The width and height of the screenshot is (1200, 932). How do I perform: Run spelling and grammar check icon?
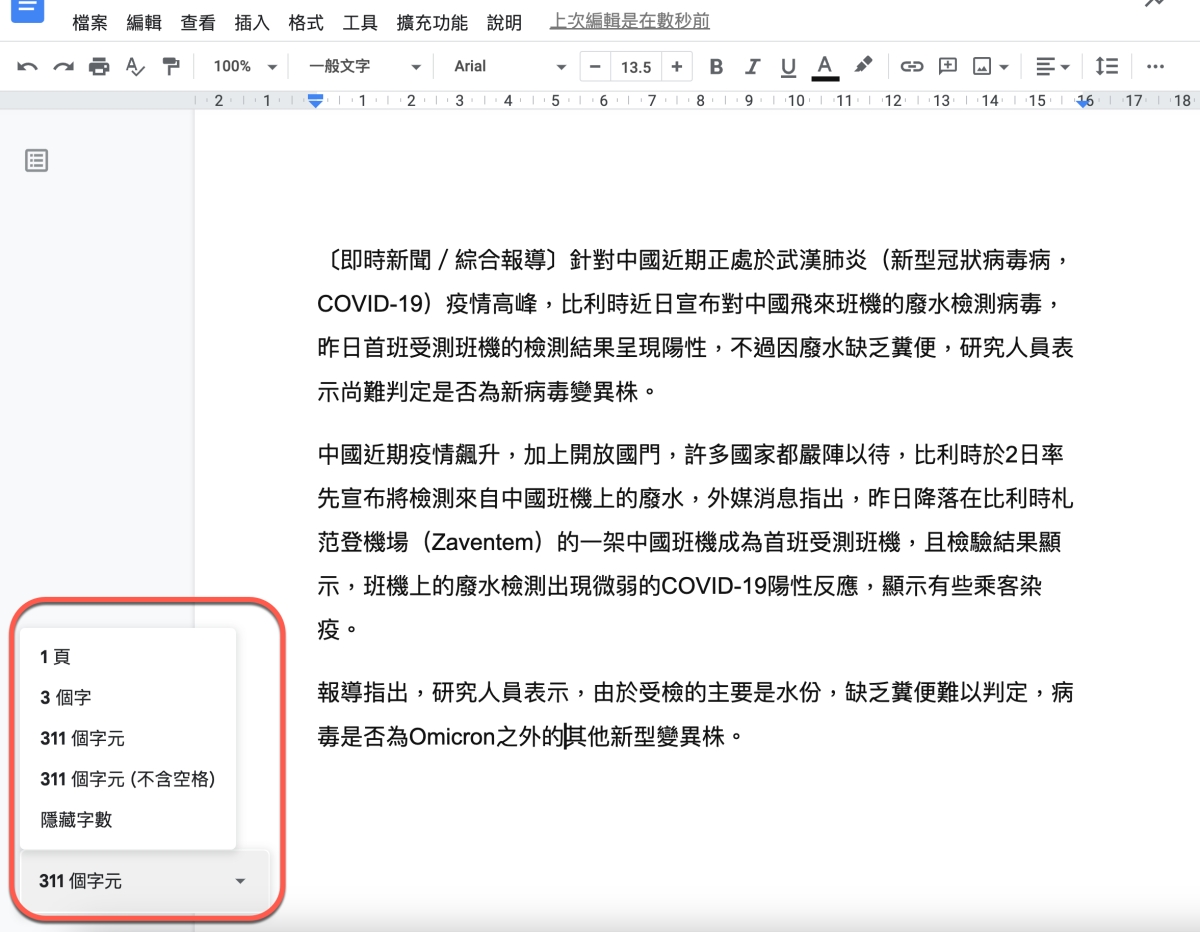pos(135,67)
